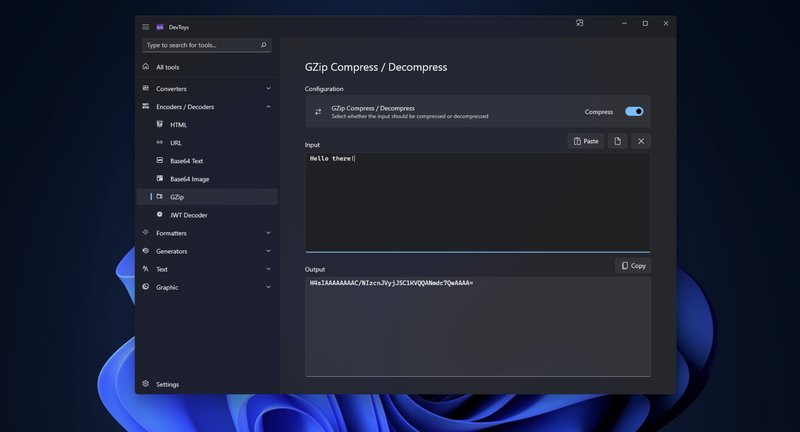This screenshot has height=432, width=800.
Task: Clear the input with X icon
Action: 641,141
